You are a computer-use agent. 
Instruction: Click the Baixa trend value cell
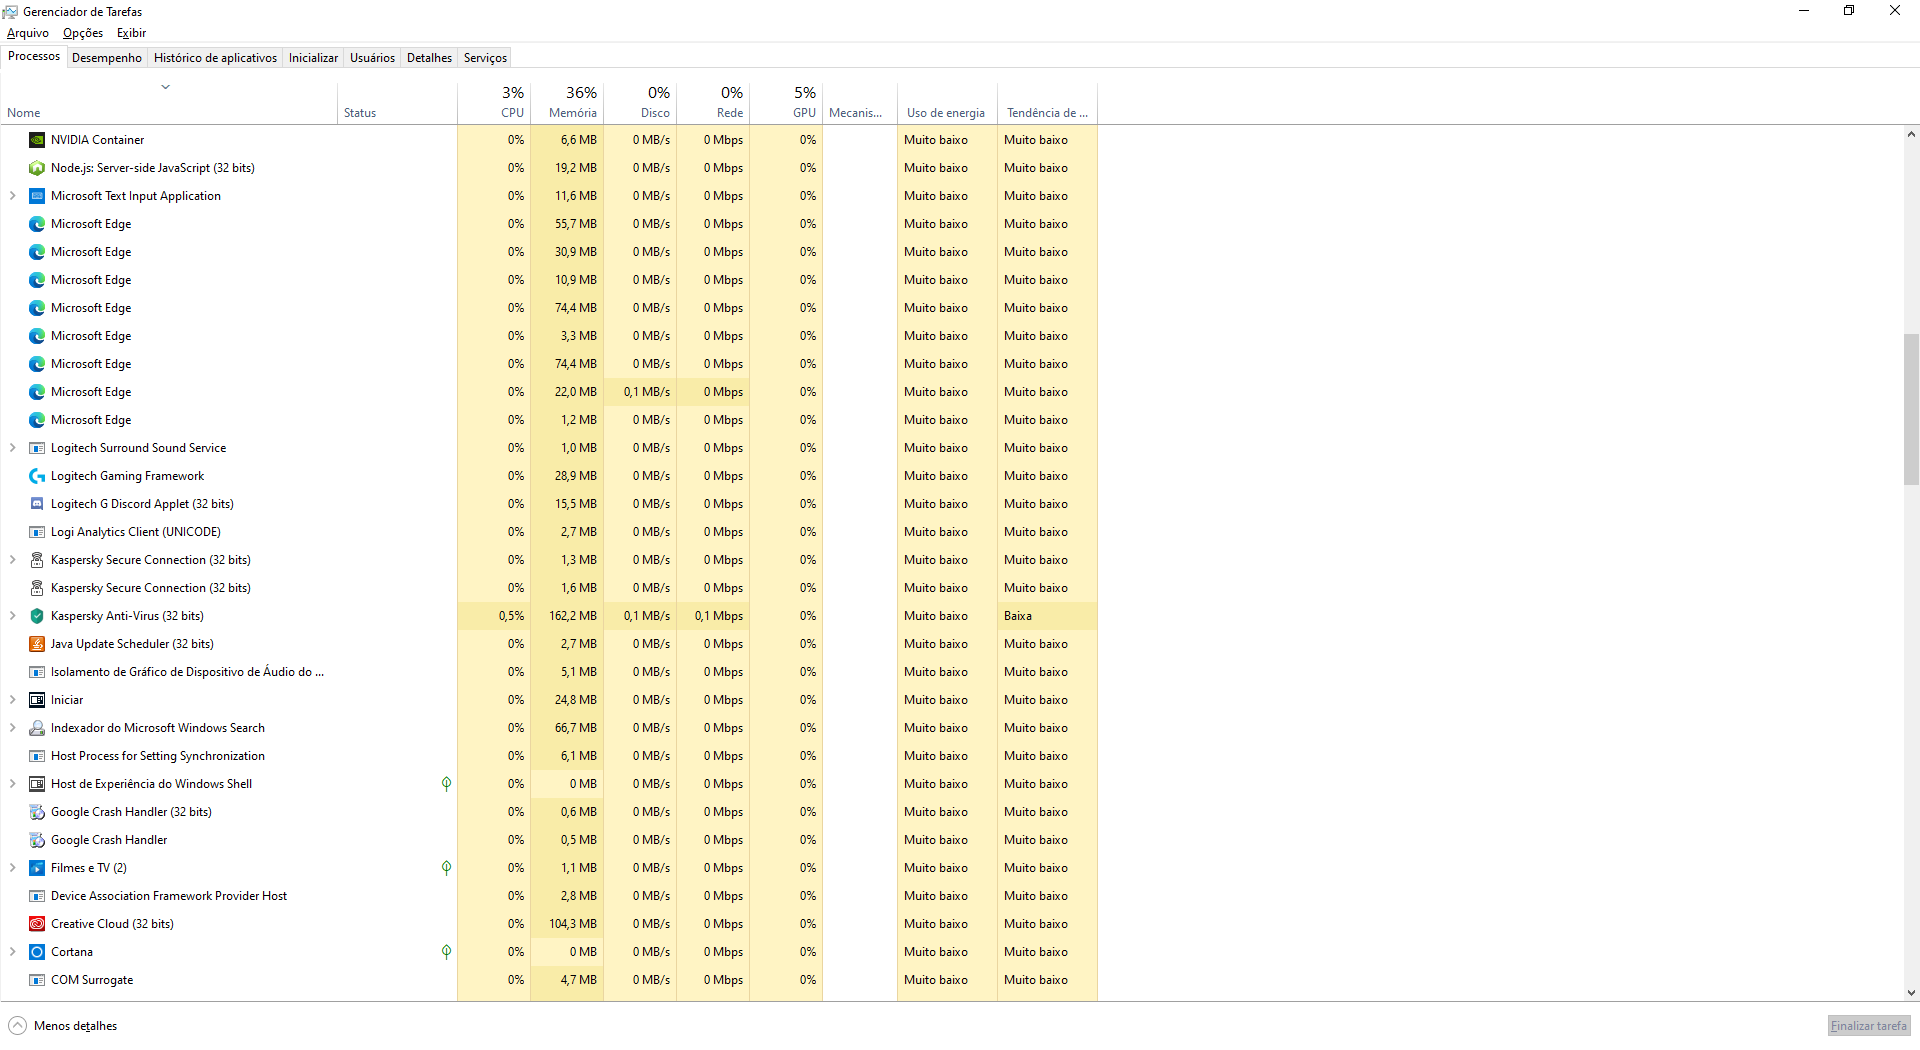click(x=1047, y=616)
